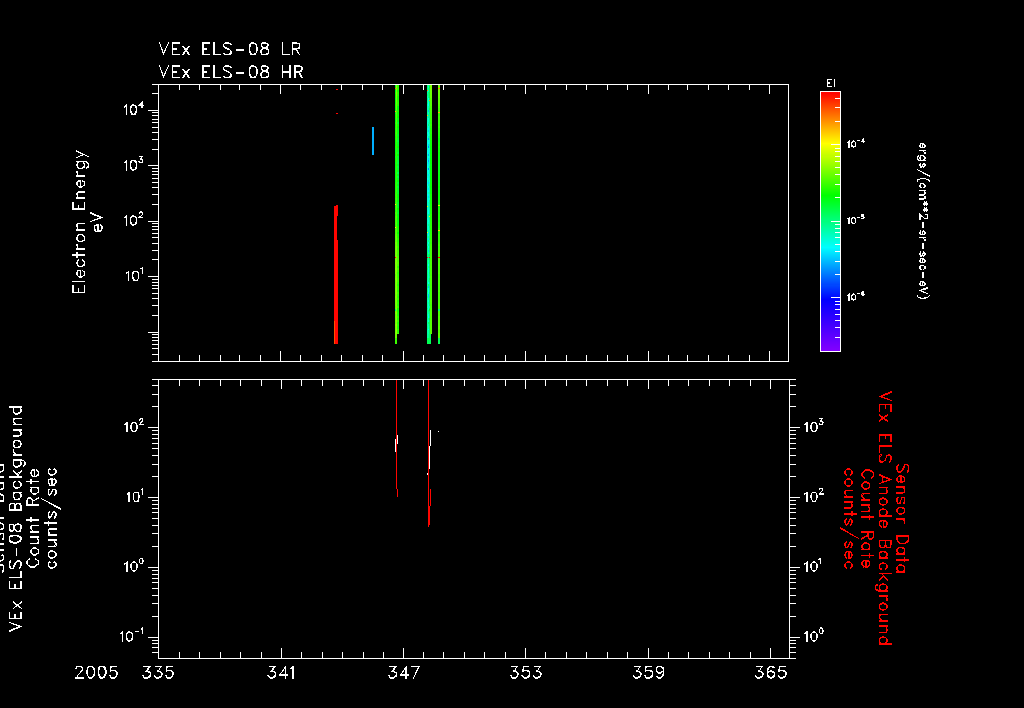Click the x-axis label 341
1024x708 pixels.
[281, 673]
